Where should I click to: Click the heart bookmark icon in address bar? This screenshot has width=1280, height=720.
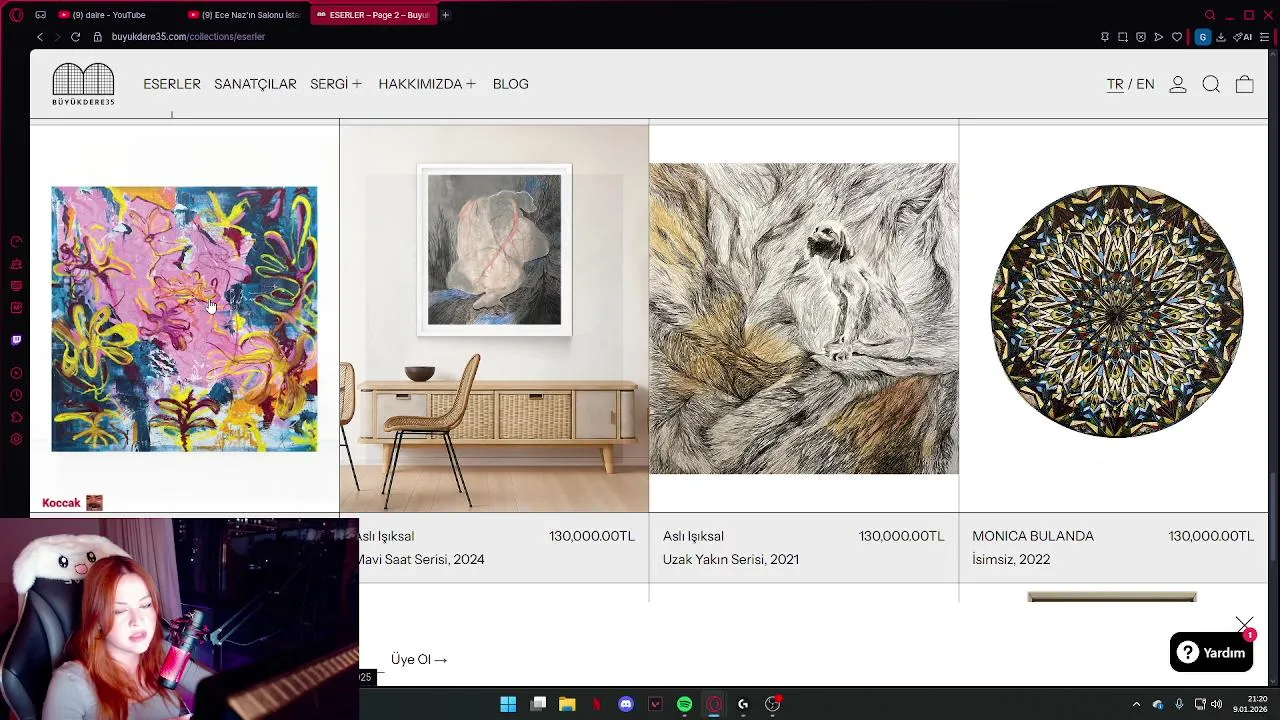tap(1177, 37)
